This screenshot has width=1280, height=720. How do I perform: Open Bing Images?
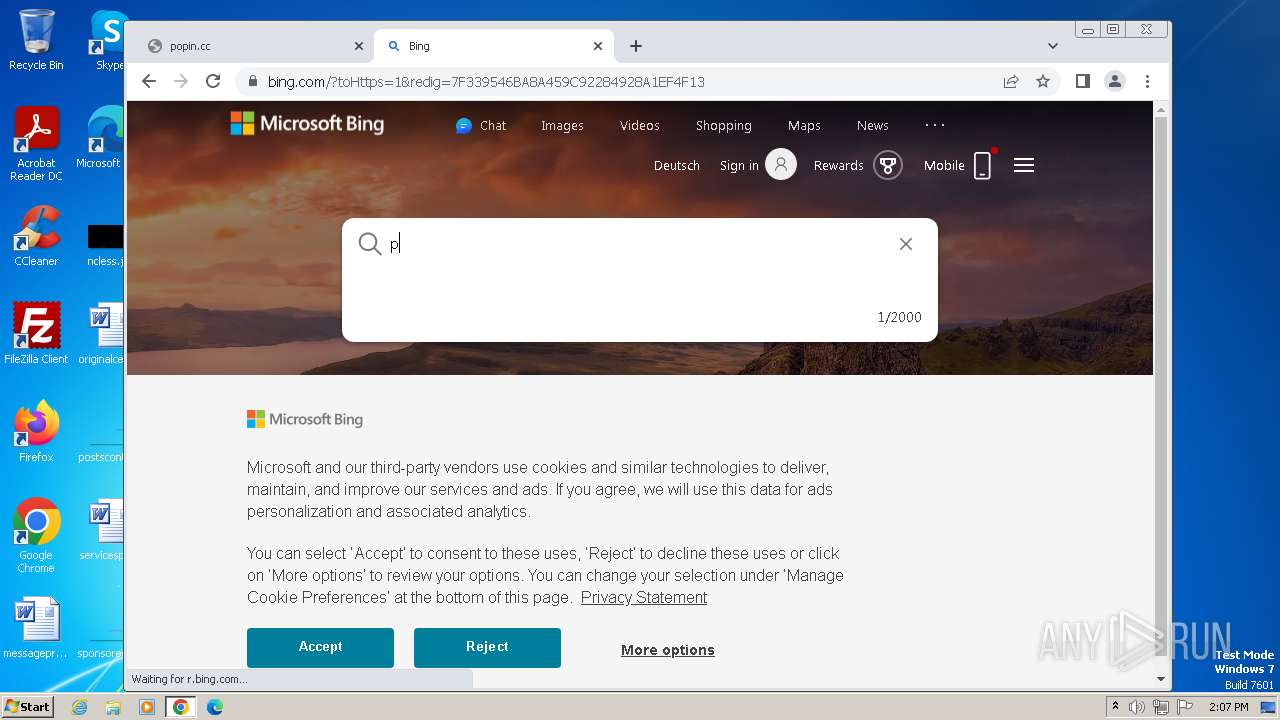(562, 125)
